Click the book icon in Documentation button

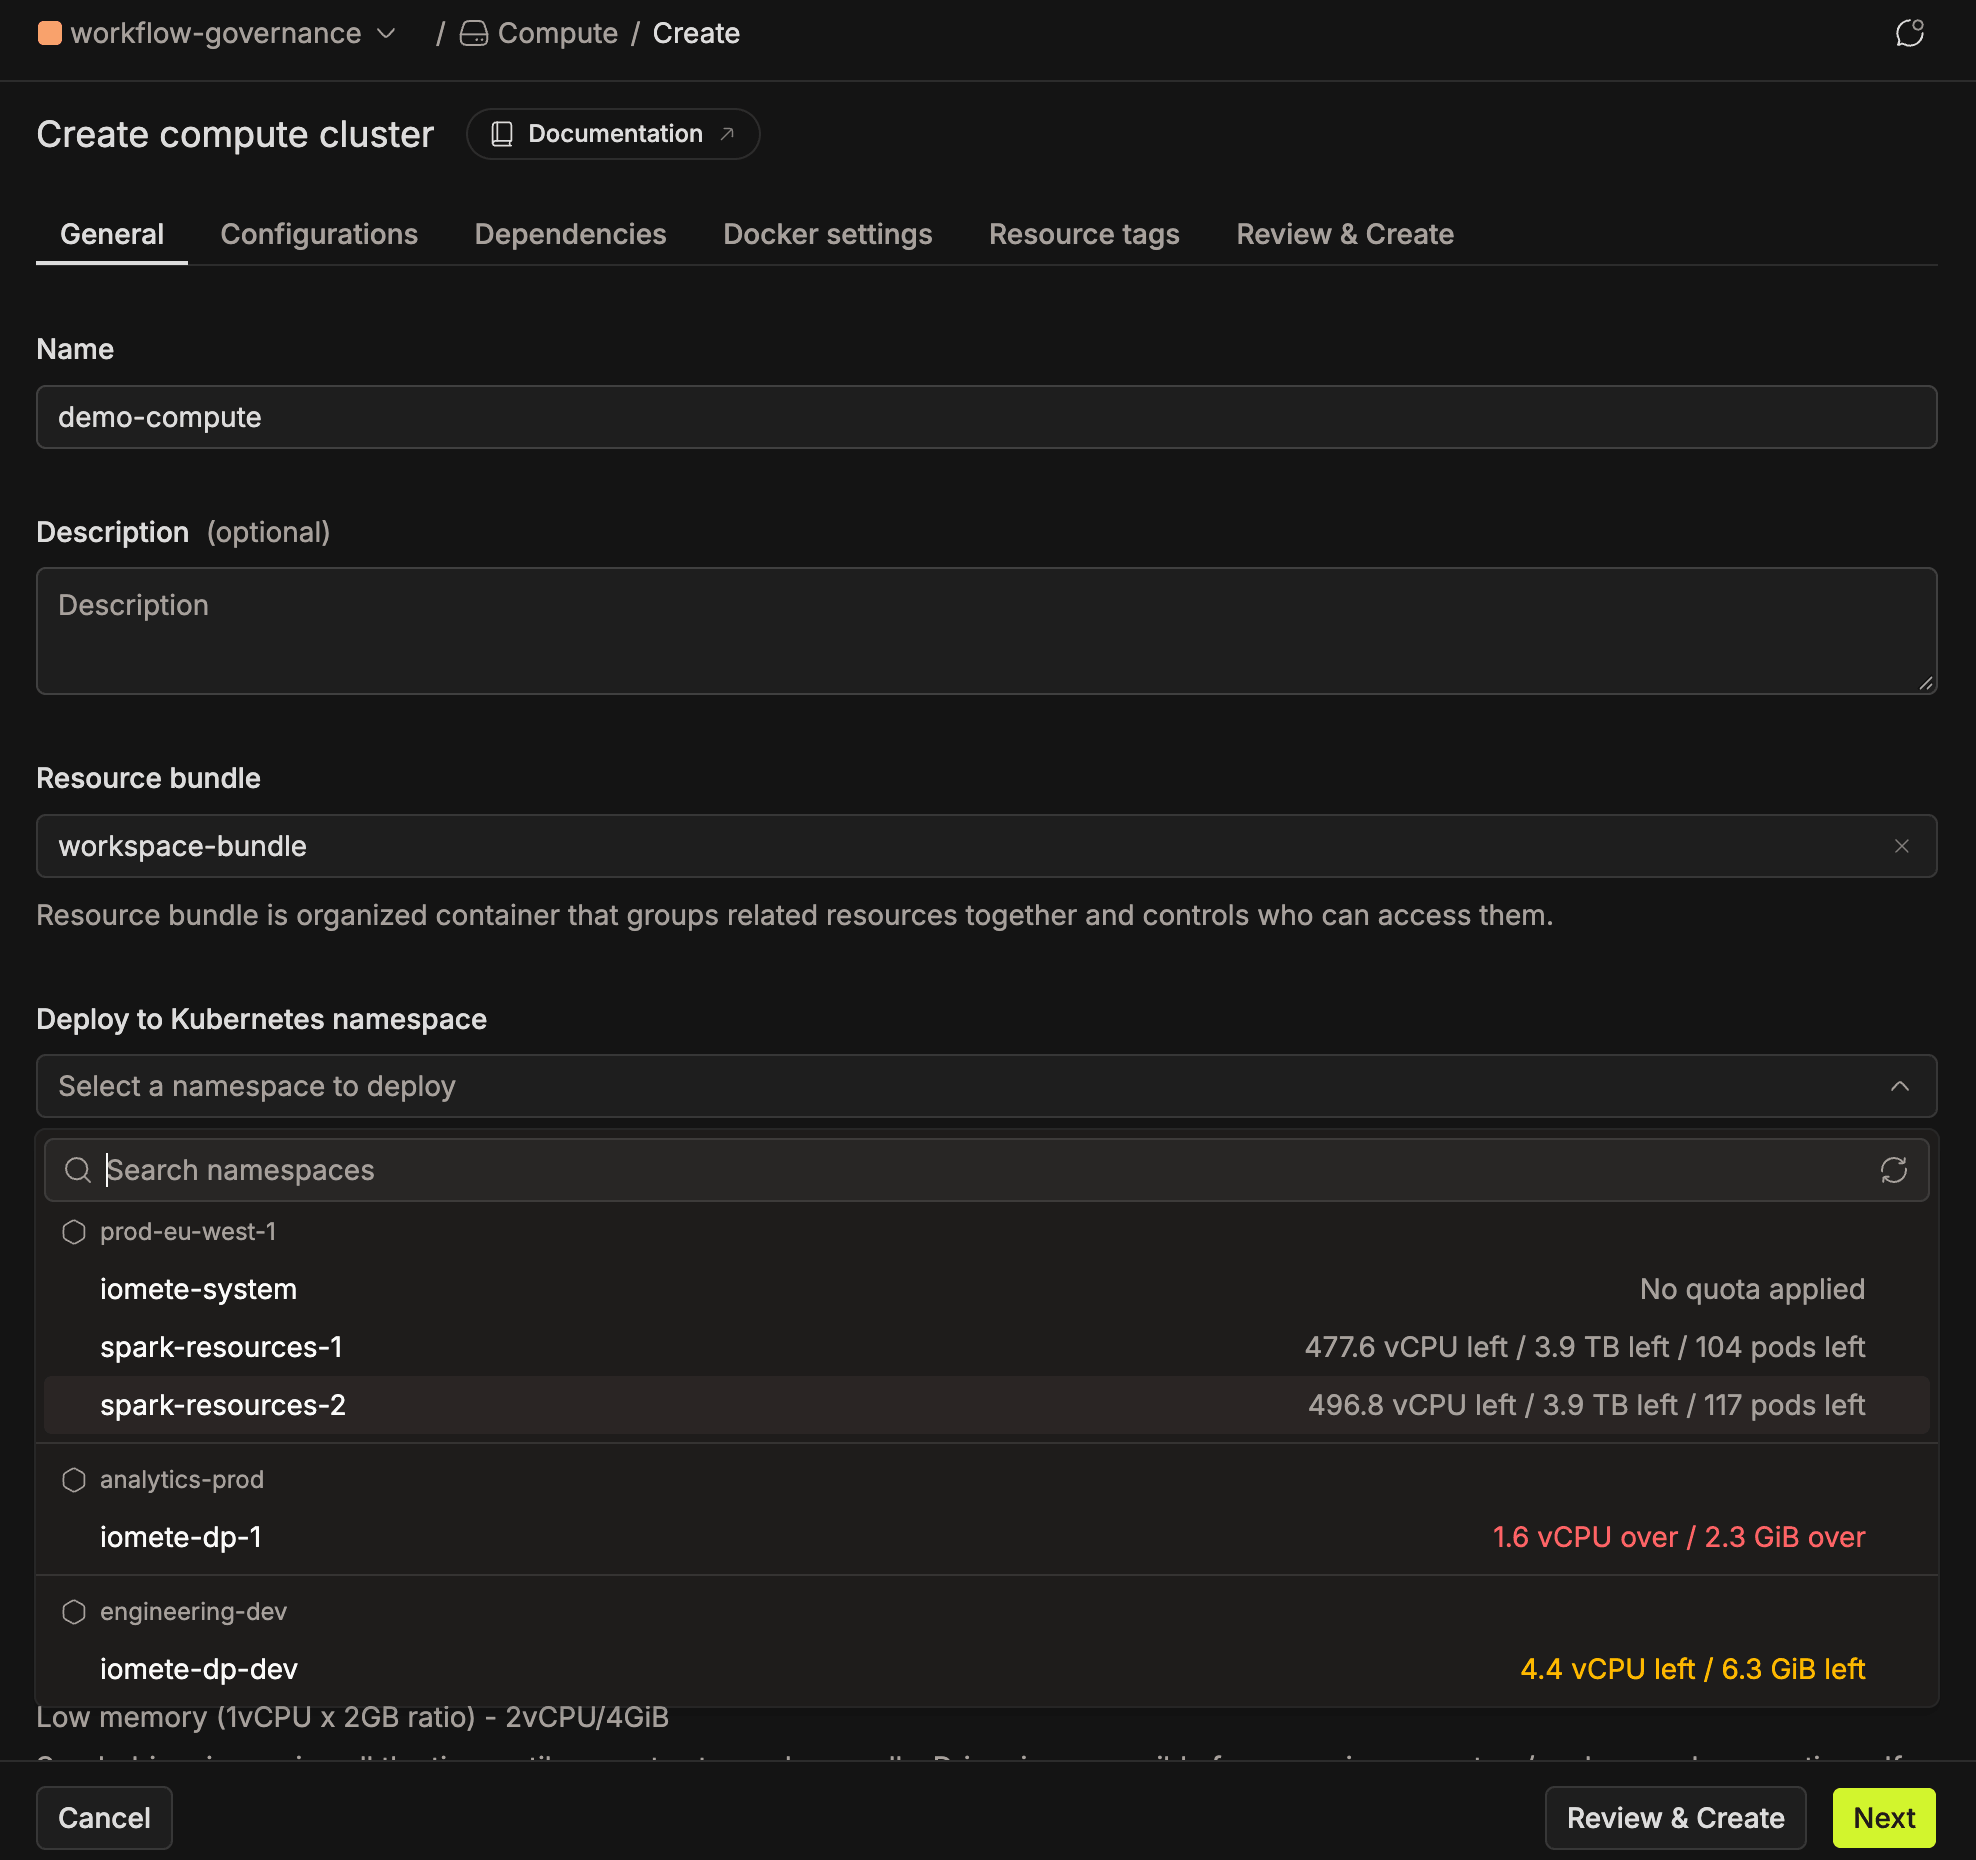point(502,134)
